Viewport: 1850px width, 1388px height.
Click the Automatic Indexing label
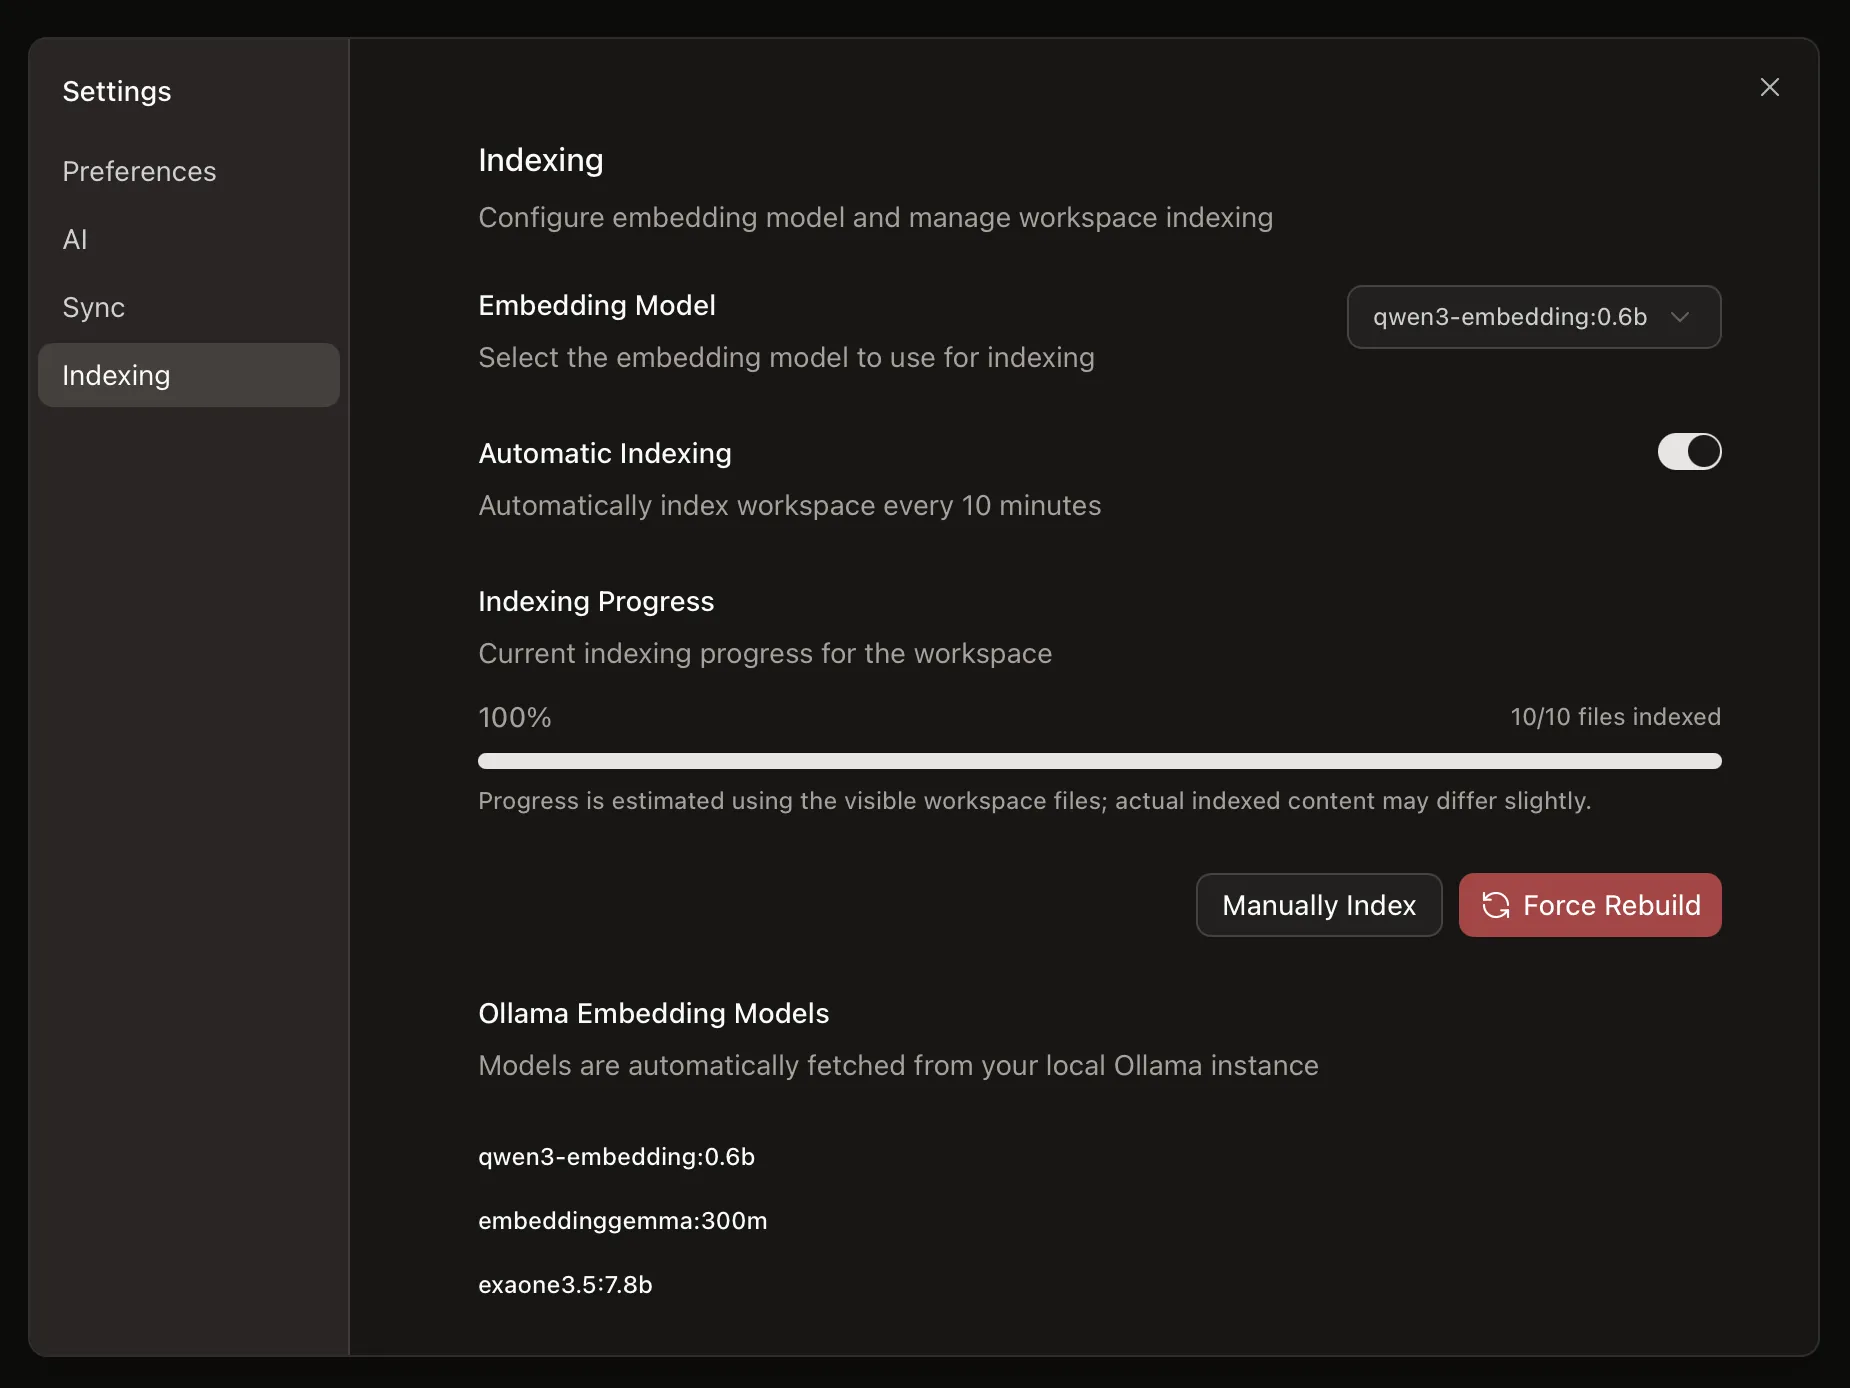pyautogui.click(x=605, y=454)
